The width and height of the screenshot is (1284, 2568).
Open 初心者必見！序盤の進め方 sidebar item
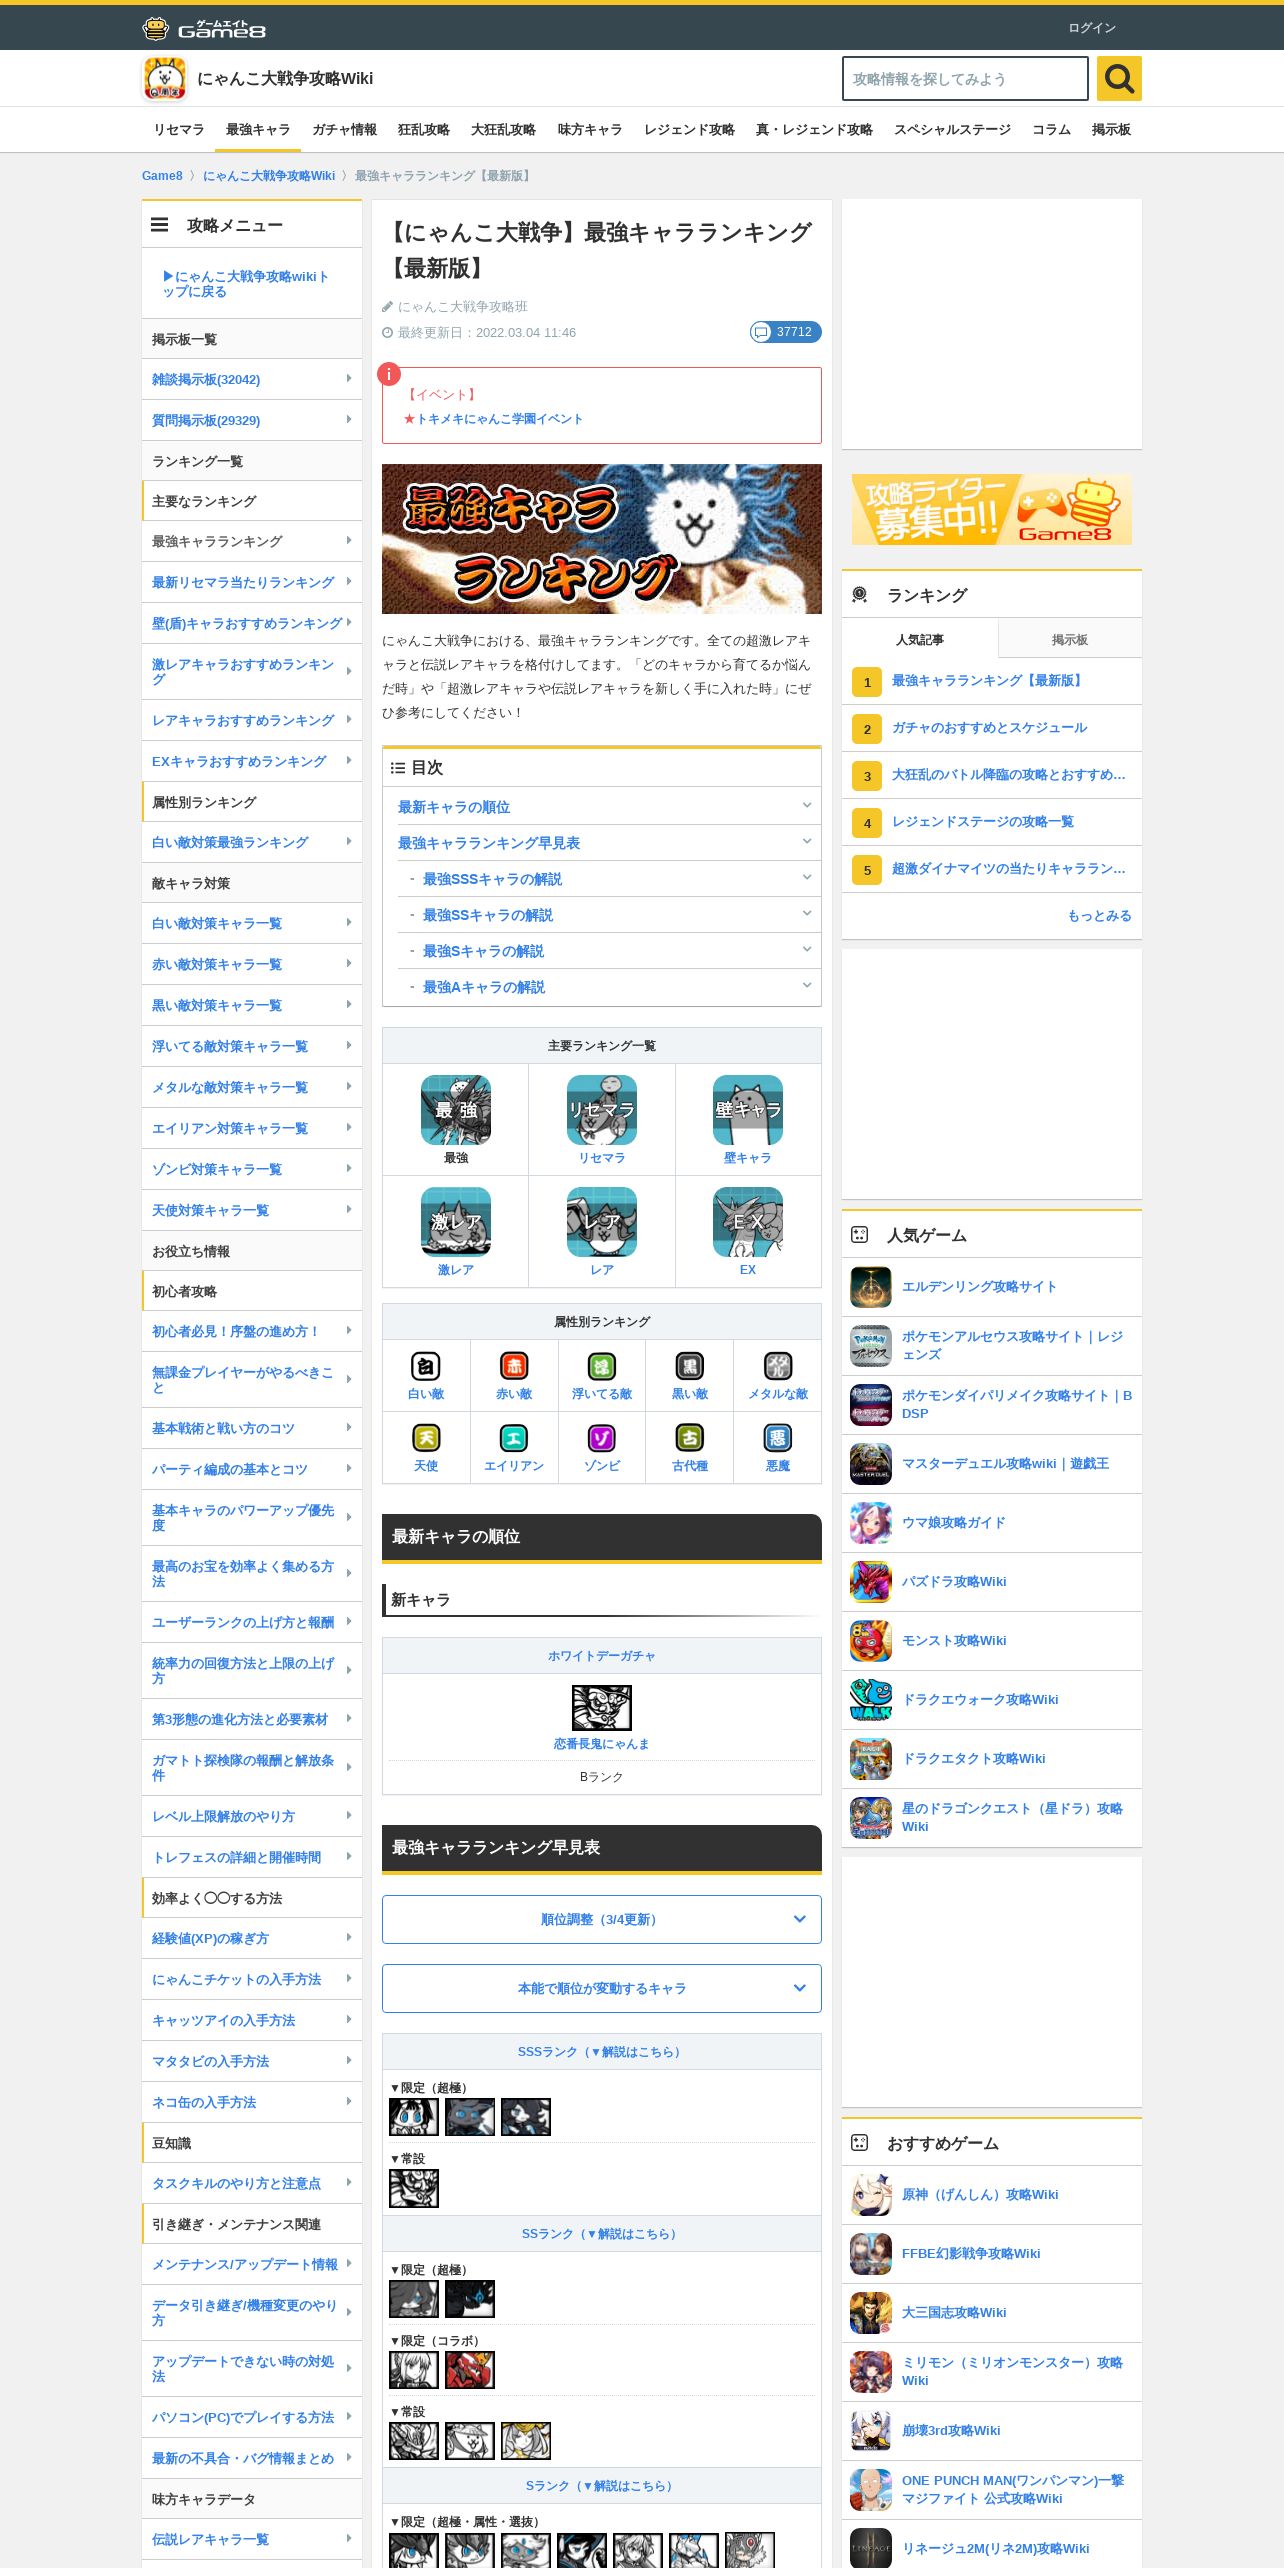click(x=251, y=1331)
